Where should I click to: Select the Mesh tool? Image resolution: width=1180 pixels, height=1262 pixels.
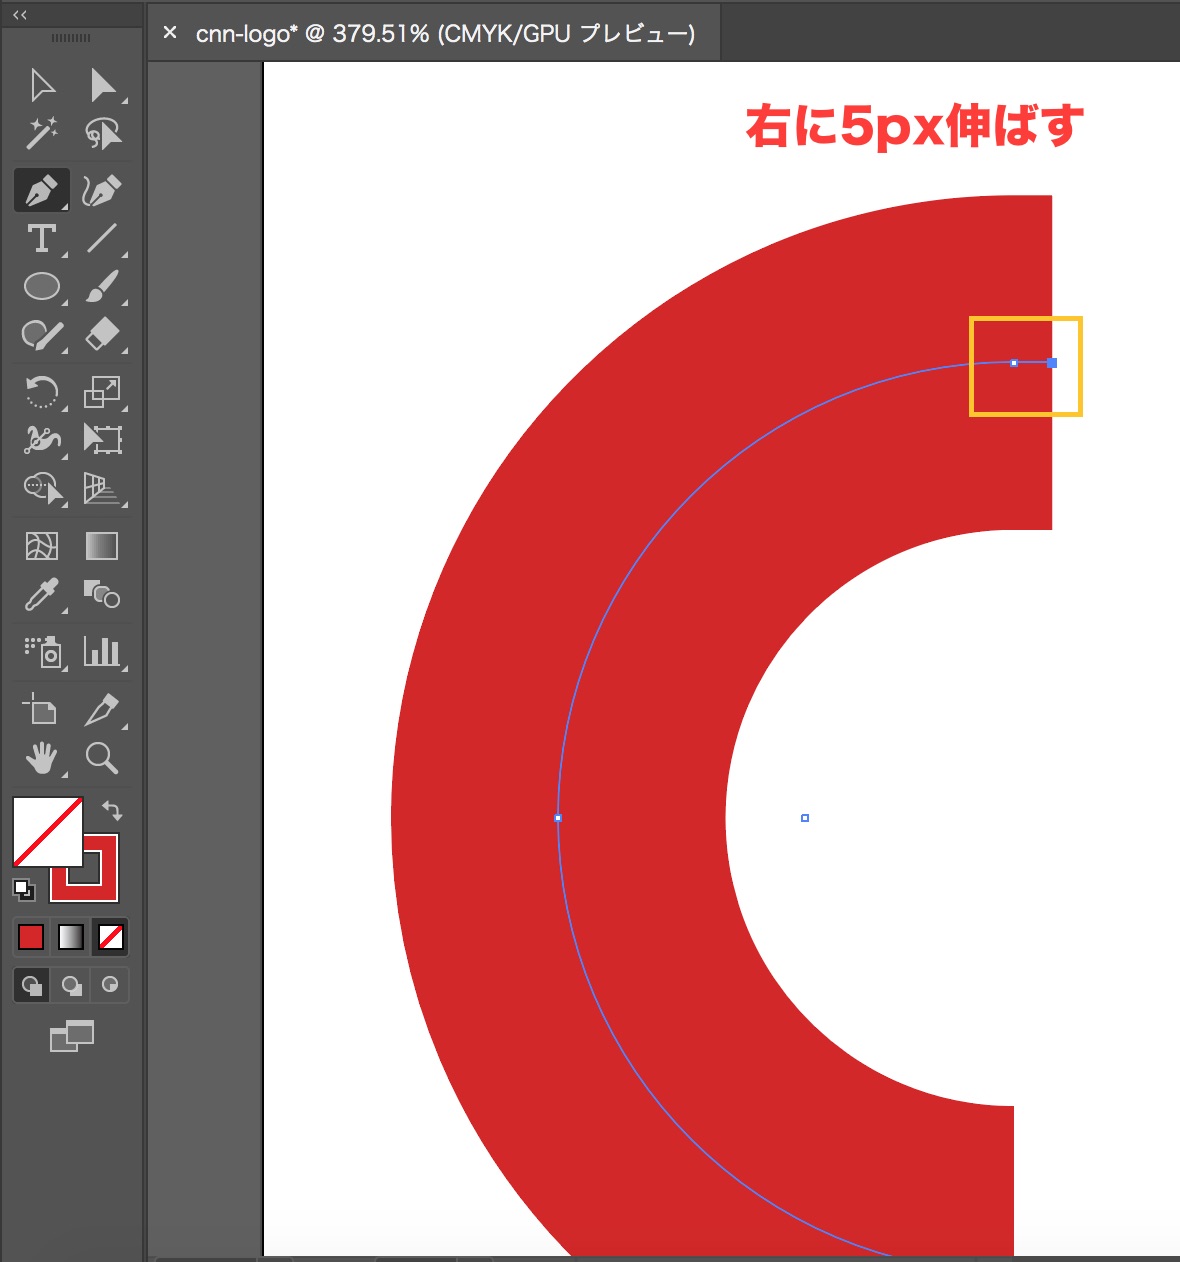[42, 546]
